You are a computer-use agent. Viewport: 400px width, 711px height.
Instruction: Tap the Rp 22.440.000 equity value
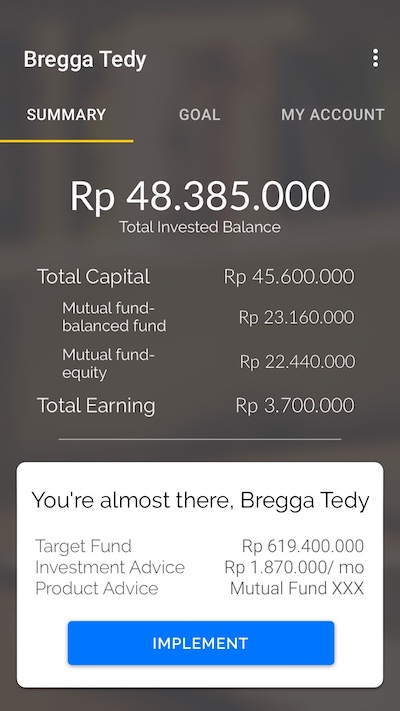[x=297, y=361]
